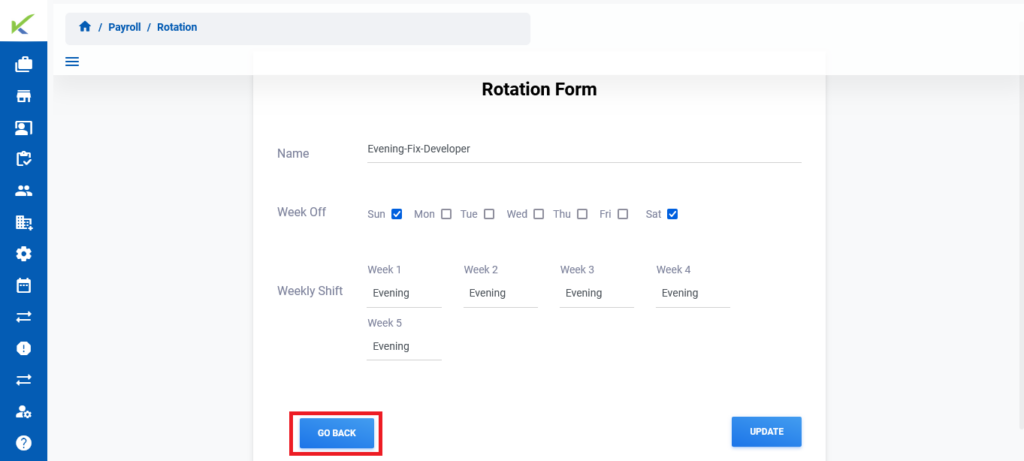
Task: Click the help question mark icon
Action: [x=24, y=443]
